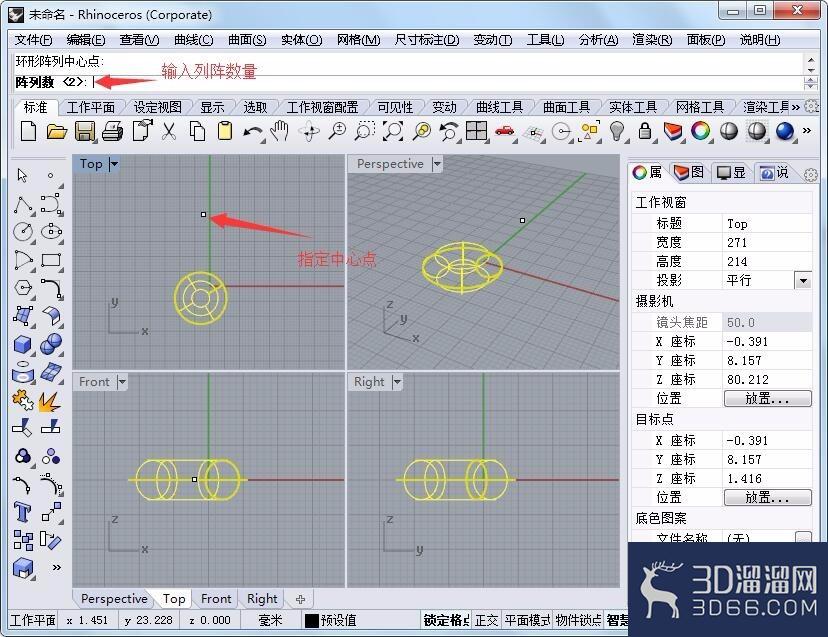Viewport: 828px width, 637px height.
Task: Click the New file icon
Action: pyautogui.click(x=29, y=130)
